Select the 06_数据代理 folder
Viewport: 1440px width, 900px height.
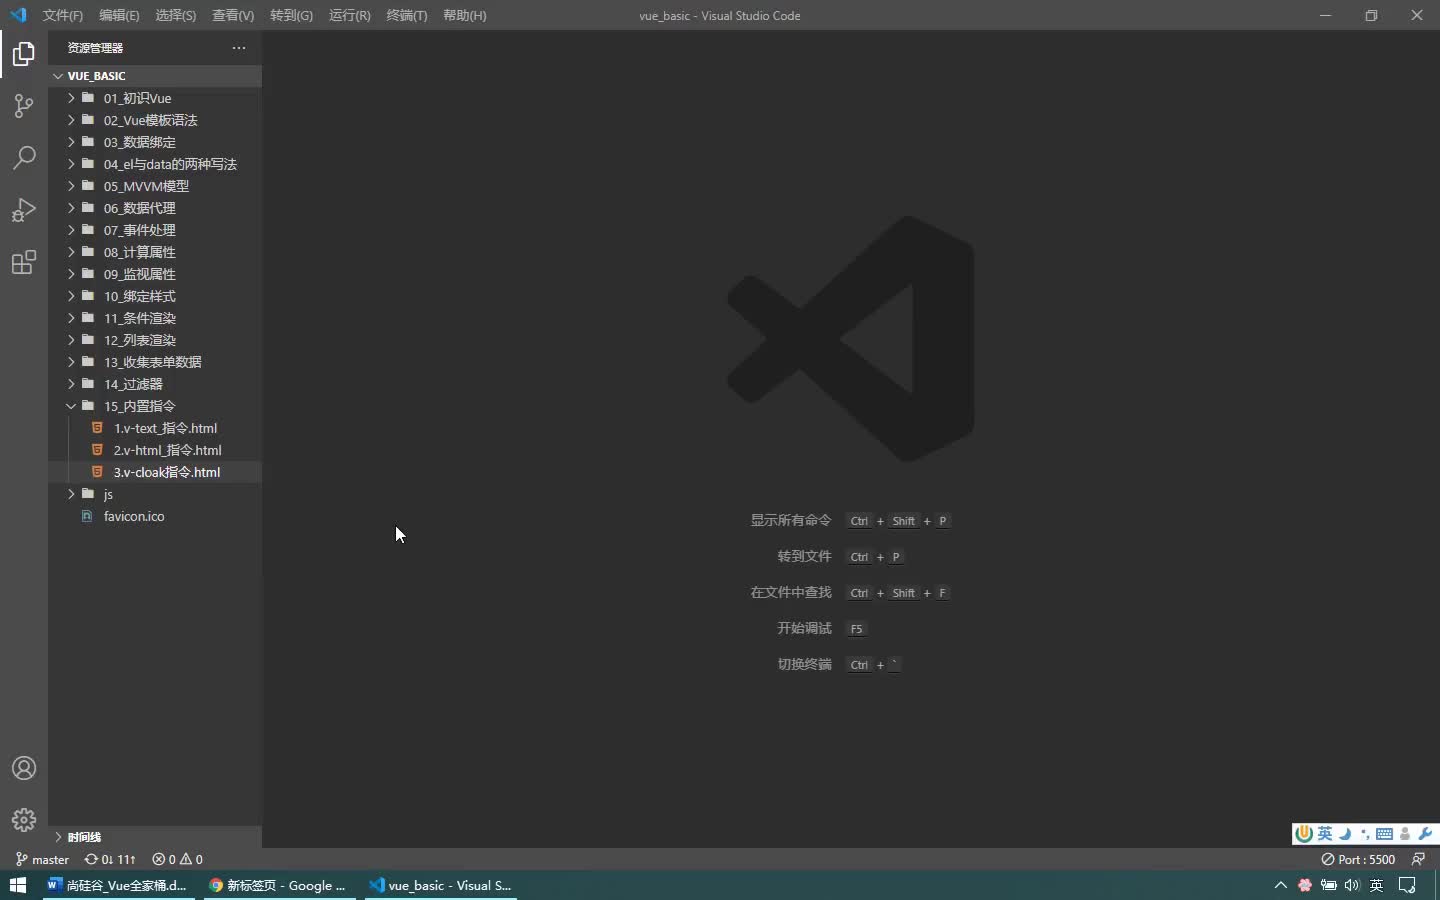coord(155,208)
